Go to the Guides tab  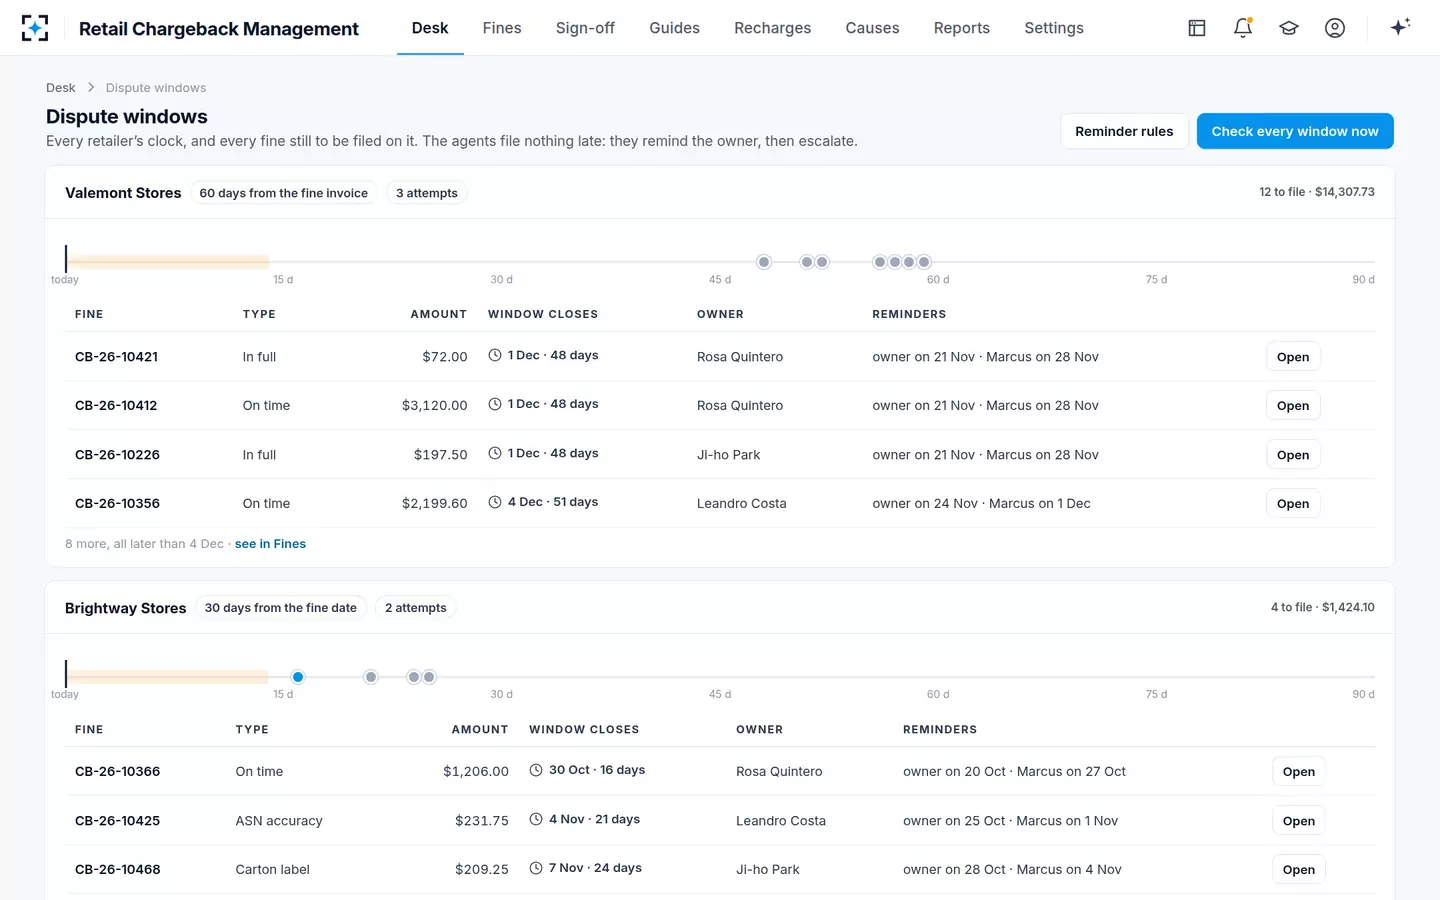674,28
